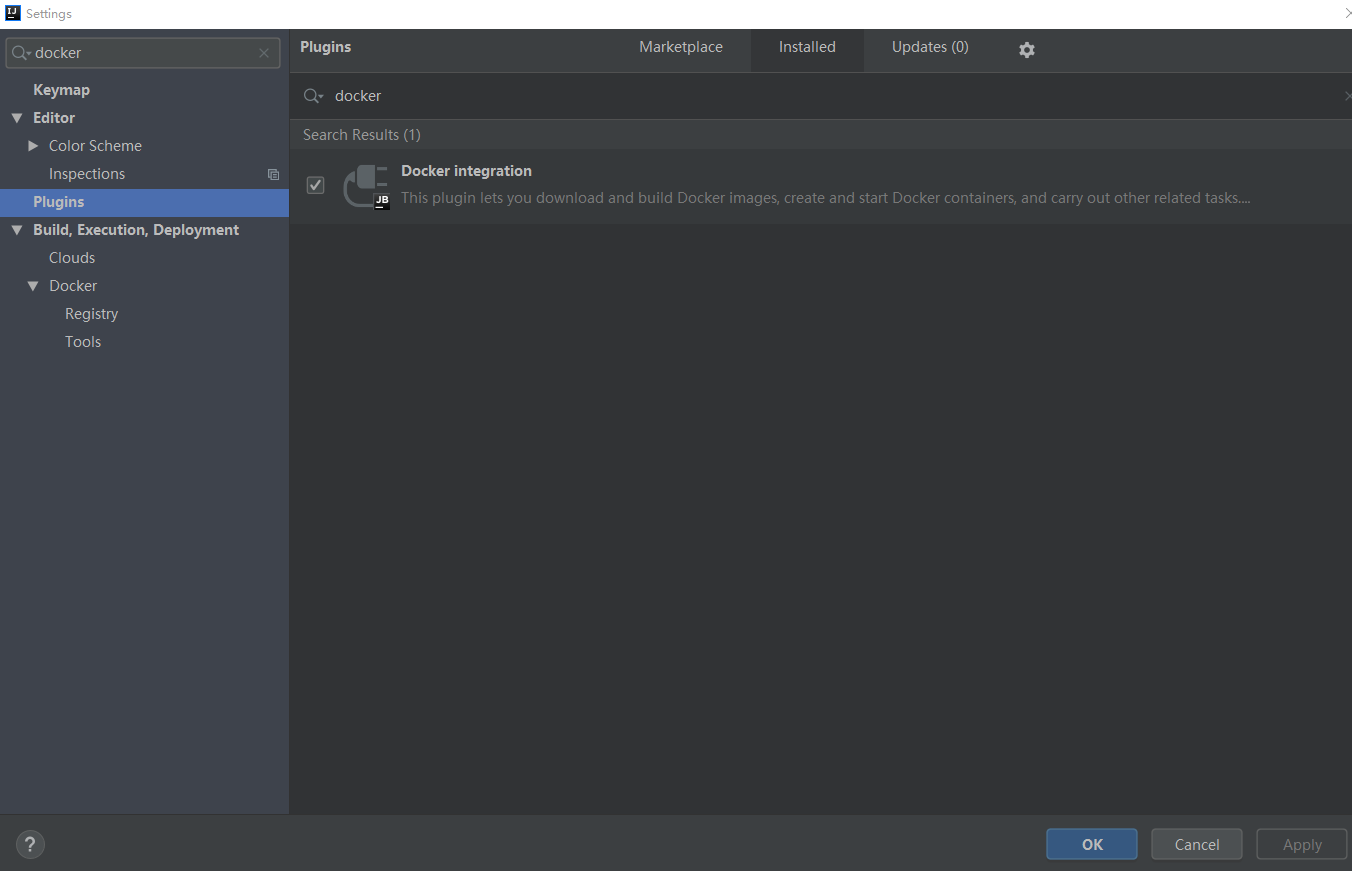The width and height of the screenshot is (1352, 871).
Task: Collapse the Docker tree node
Action: click(x=33, y=286)
